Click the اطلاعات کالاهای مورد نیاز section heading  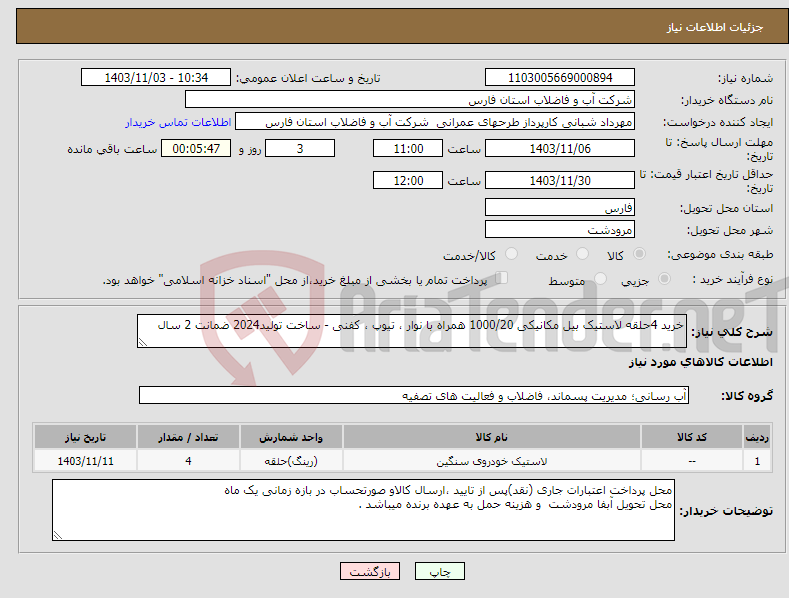point(700,362)
